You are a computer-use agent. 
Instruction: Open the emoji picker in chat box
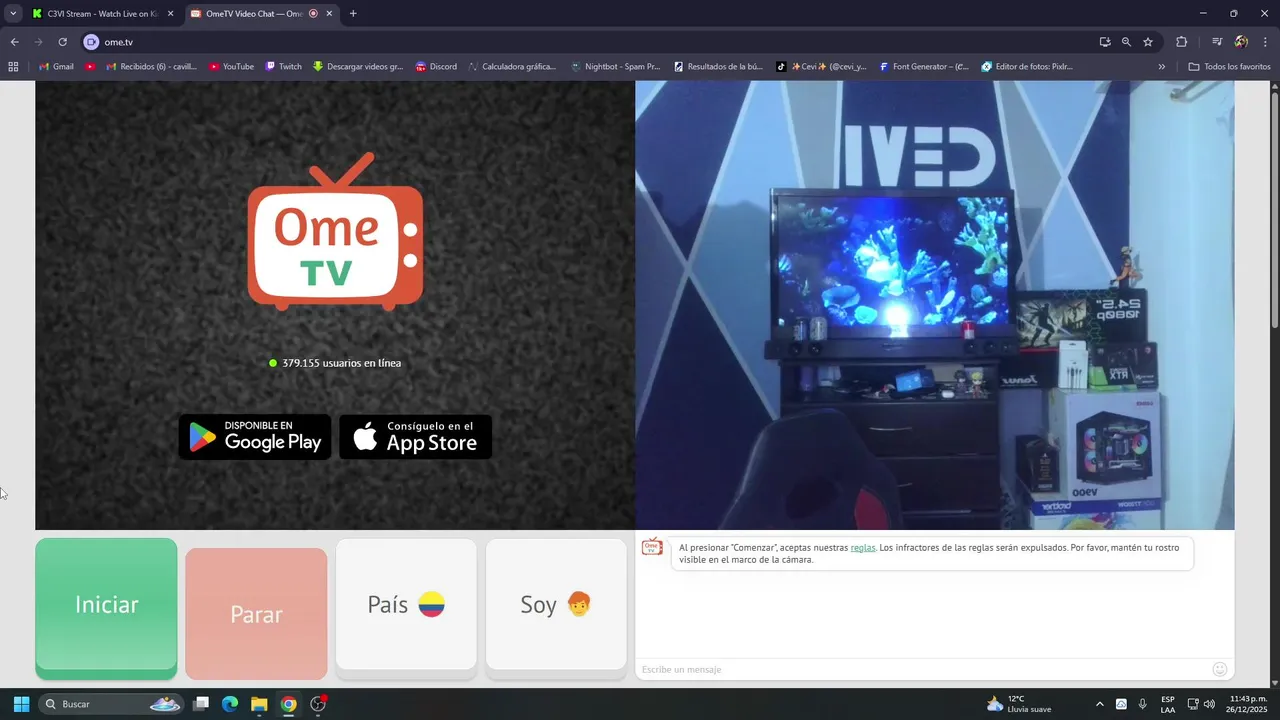click(1219, 669)
